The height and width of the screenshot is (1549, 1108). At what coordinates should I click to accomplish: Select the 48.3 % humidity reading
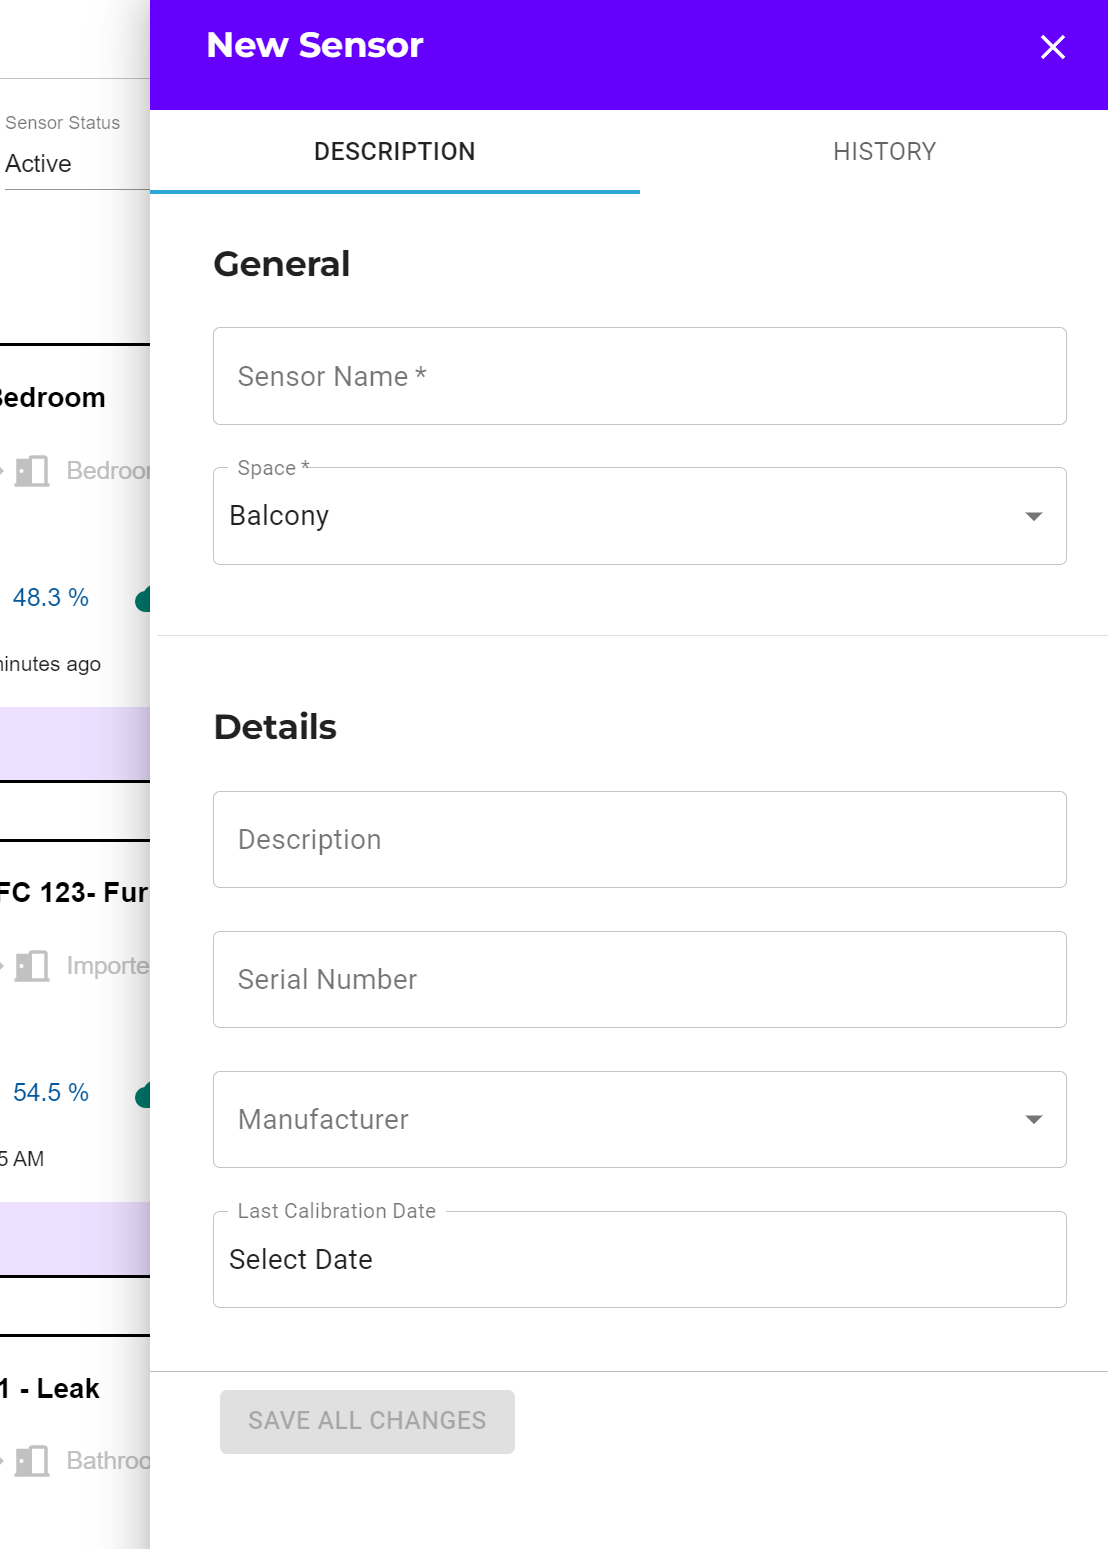pyautogui.click(x=51, y=598)
